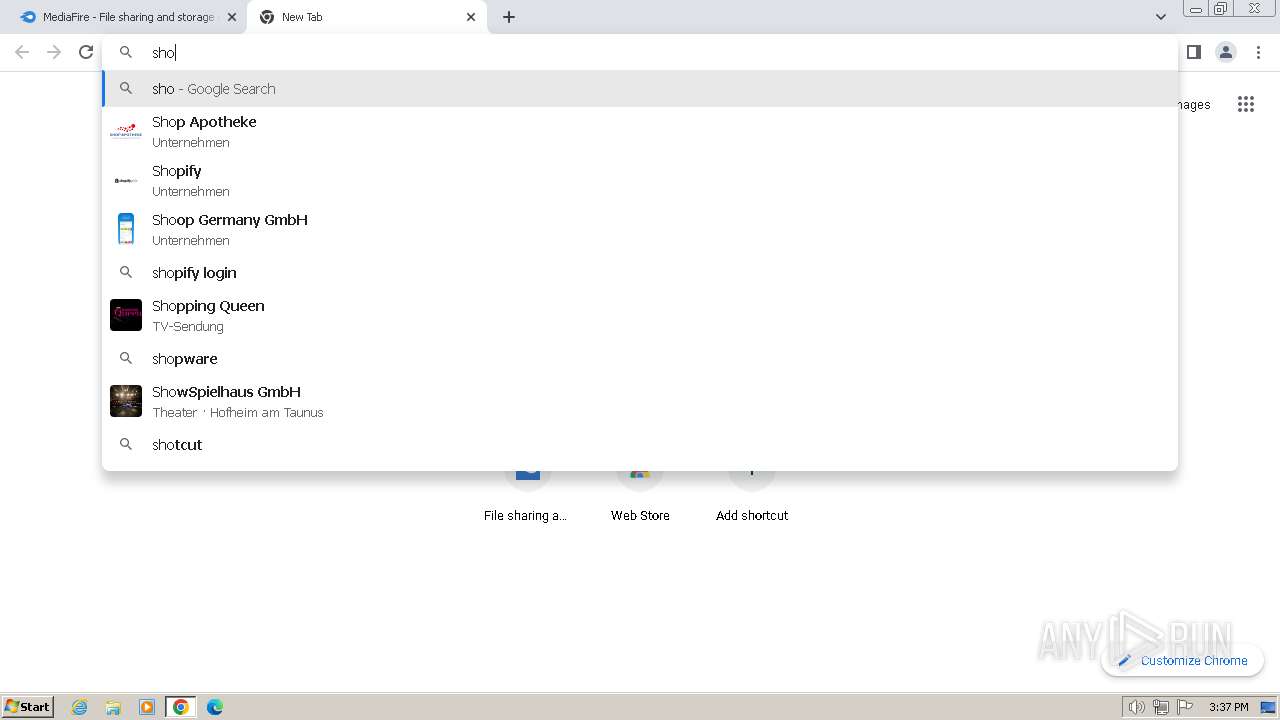This screenshot has width=1280, height=720.
Task: Go back with the back arrow
Action: [22, 52]
